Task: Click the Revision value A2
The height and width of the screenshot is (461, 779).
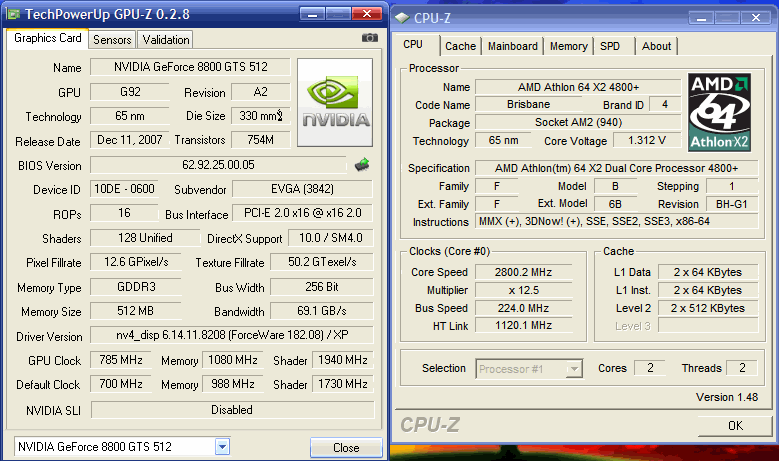Action: coord(261,92)
